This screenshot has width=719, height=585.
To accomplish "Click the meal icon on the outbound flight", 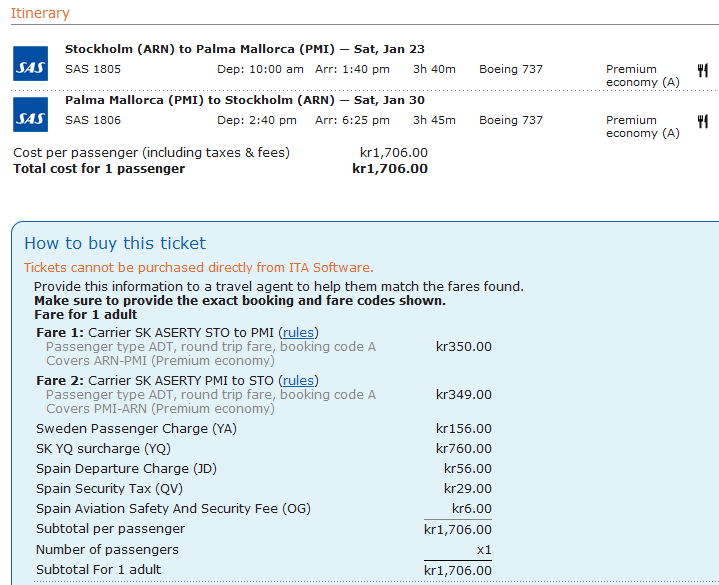I will coord(703,70).
